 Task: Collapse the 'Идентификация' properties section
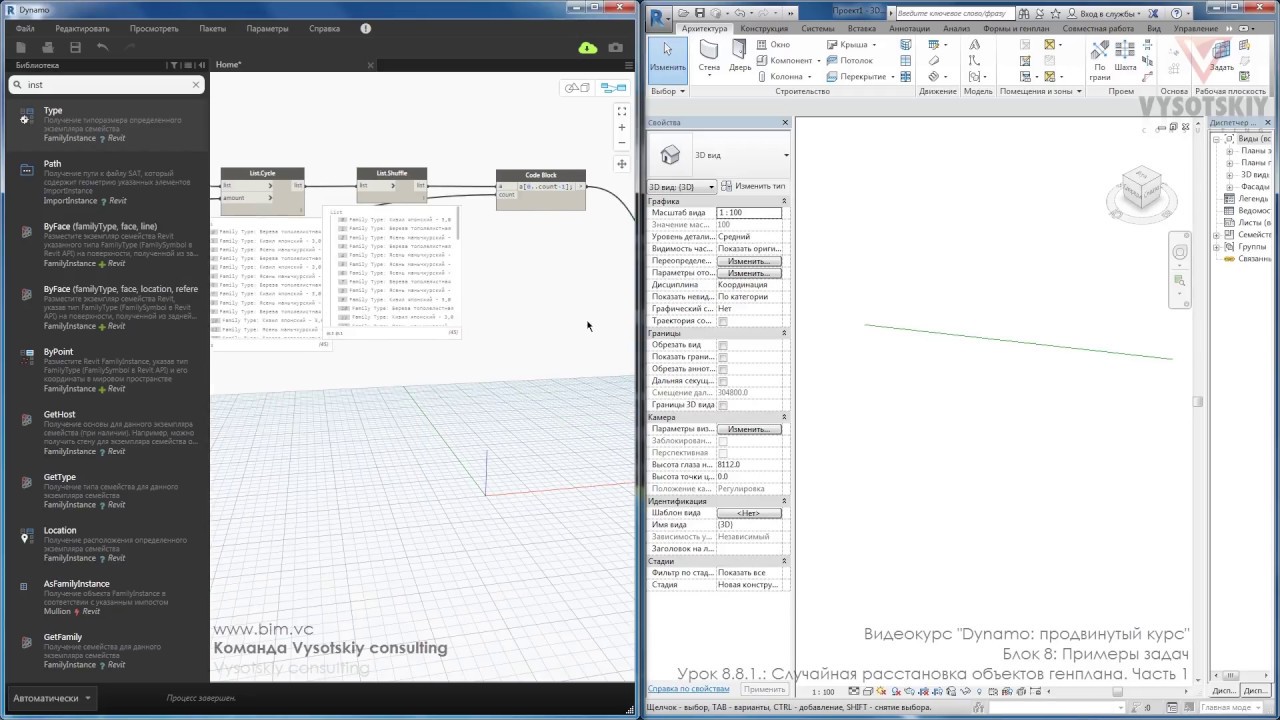tap(784, 501)
